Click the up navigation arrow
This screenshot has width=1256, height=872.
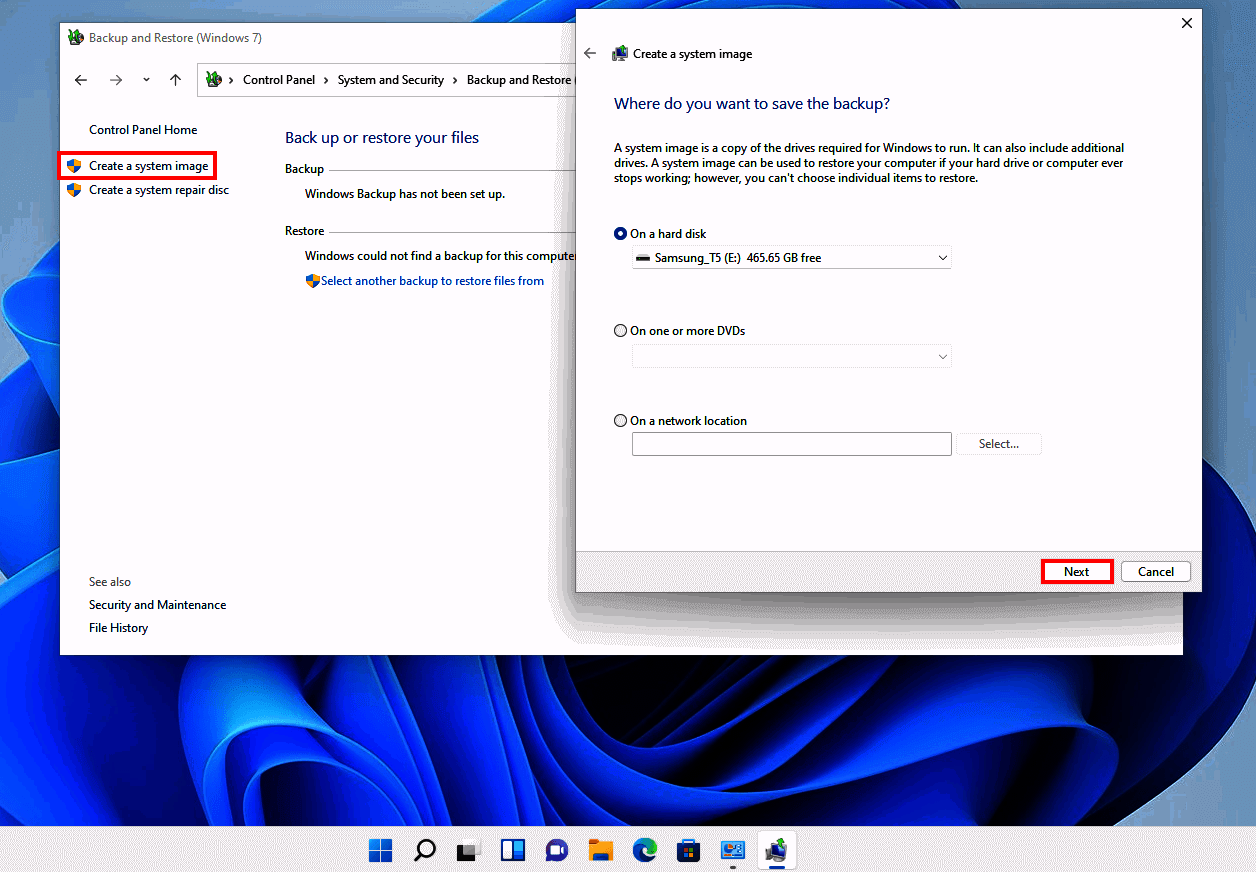(x=173, y=79)
